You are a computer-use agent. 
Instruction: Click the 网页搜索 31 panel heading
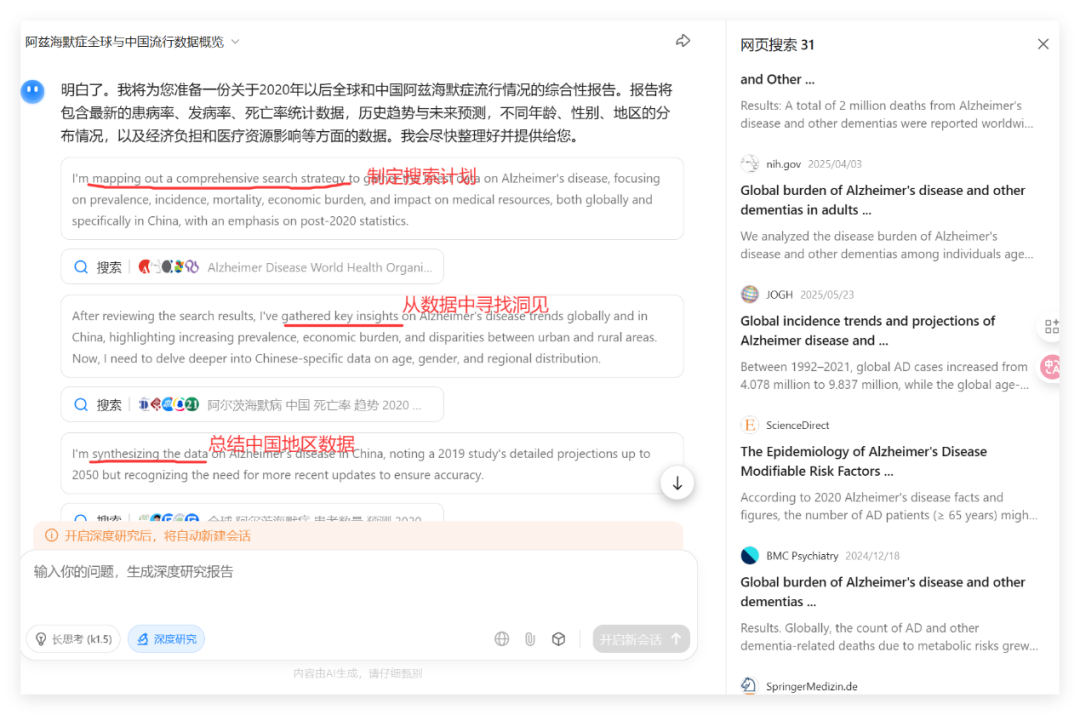(x=777, y=45)
